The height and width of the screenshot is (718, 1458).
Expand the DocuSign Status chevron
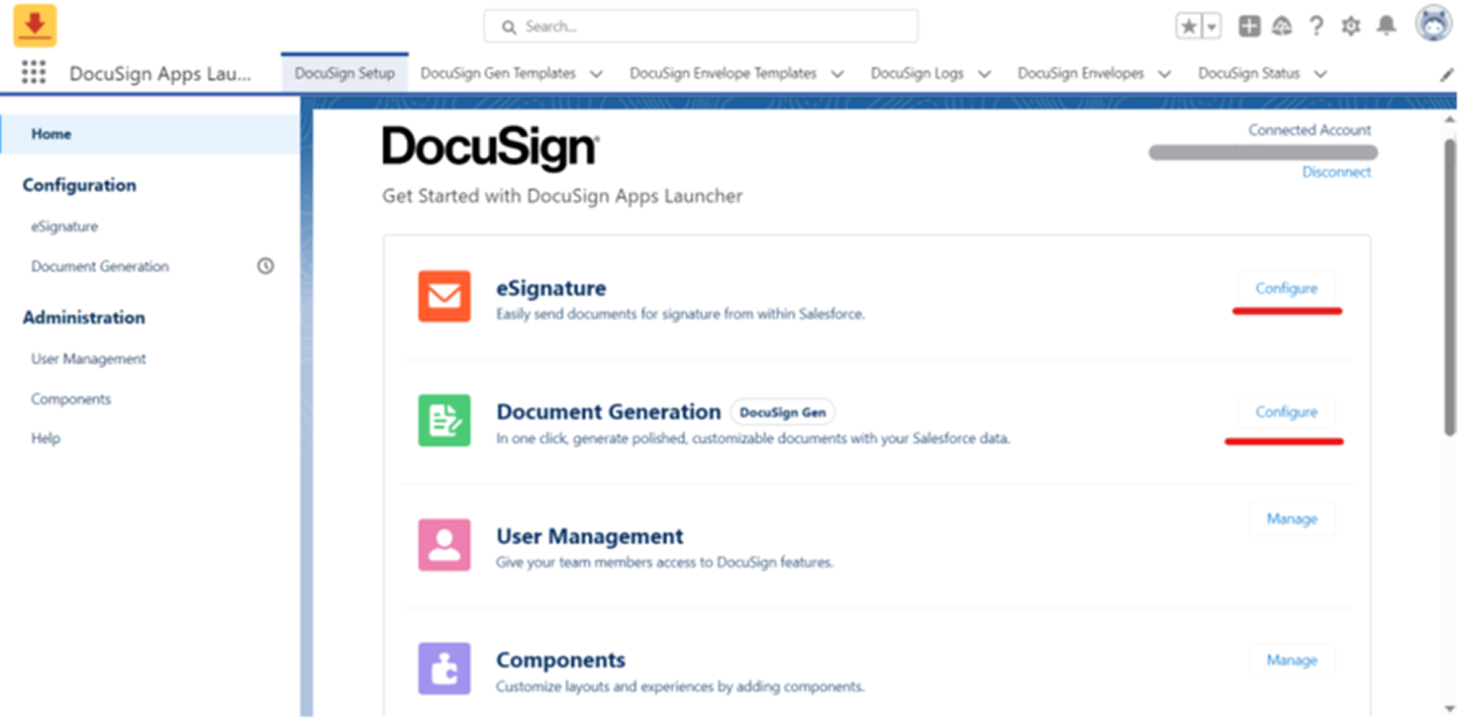click(x=1320, y=74)
